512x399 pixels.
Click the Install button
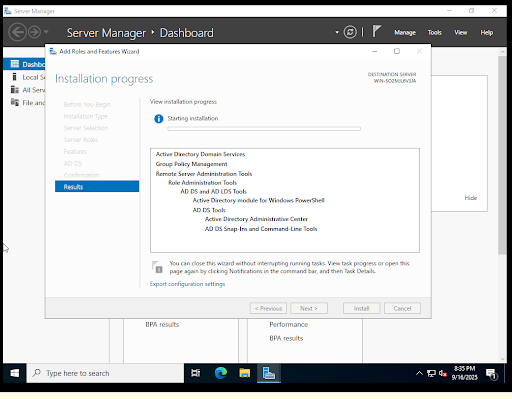pos(362,308)
